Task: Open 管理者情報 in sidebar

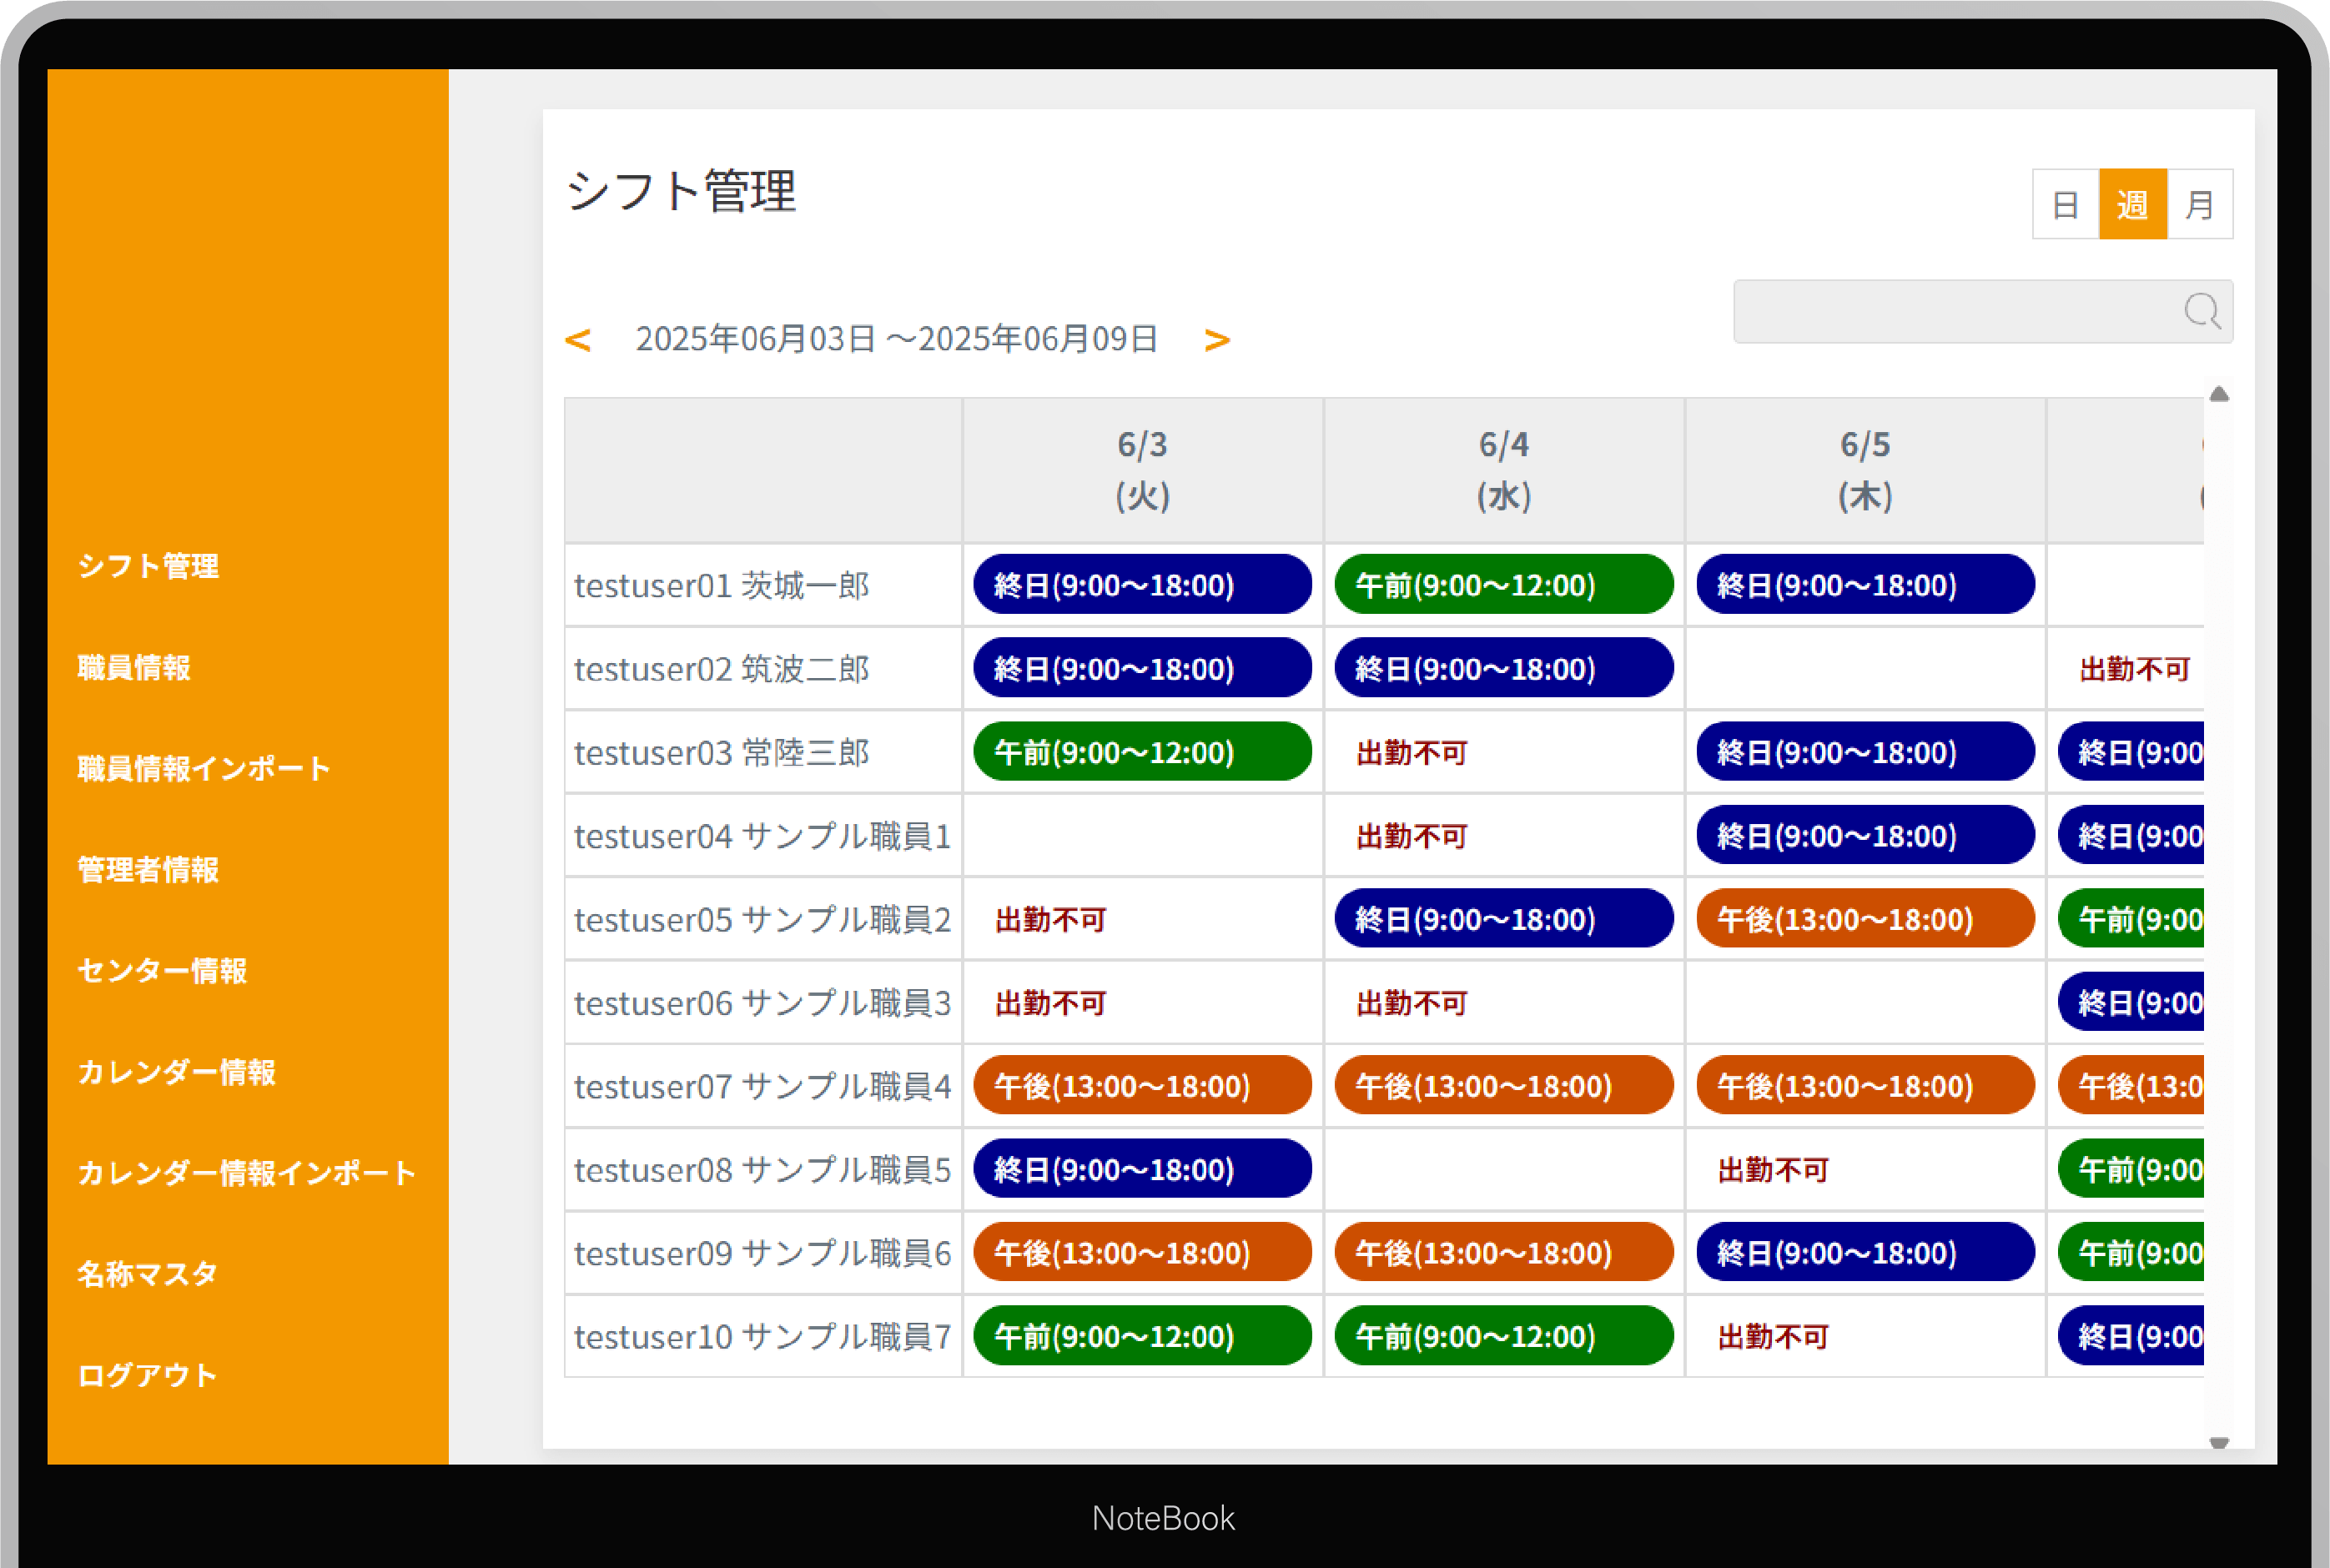Action: [148, 869]
